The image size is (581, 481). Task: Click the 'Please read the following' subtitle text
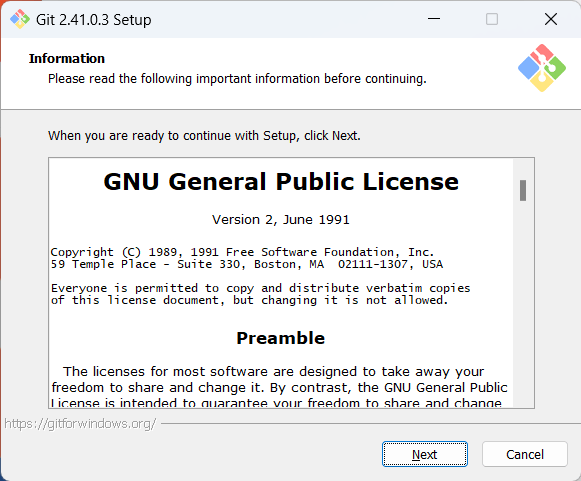[x=237, y=79]
